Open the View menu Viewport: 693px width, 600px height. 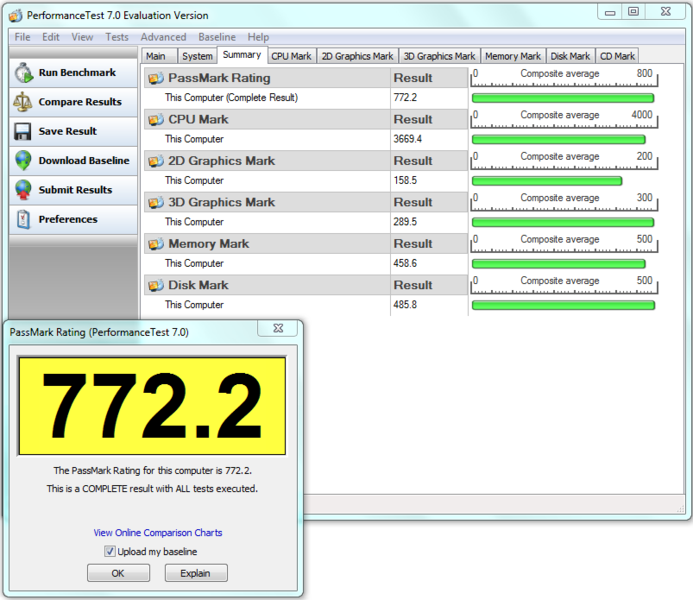coord(82,37)
